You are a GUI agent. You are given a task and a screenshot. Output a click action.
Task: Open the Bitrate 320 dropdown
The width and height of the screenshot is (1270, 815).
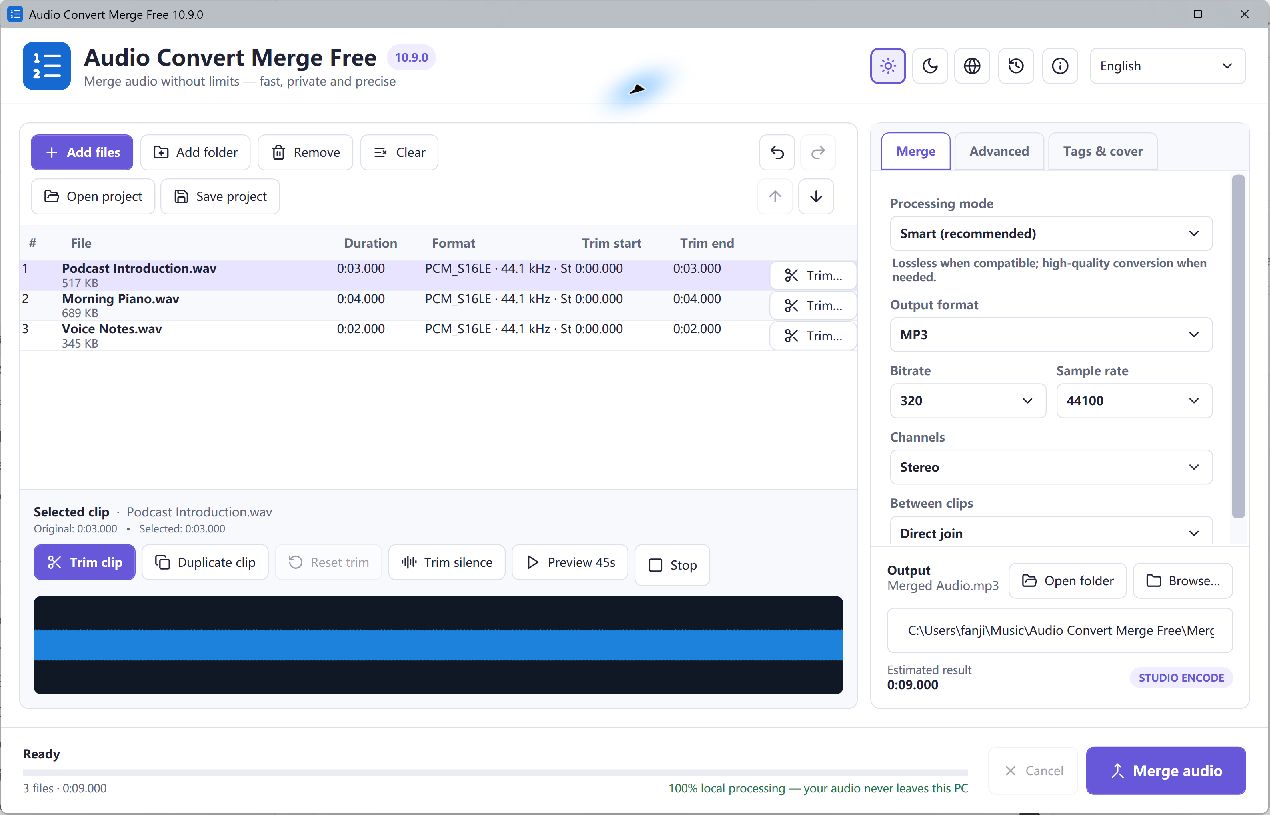(968, 400)
